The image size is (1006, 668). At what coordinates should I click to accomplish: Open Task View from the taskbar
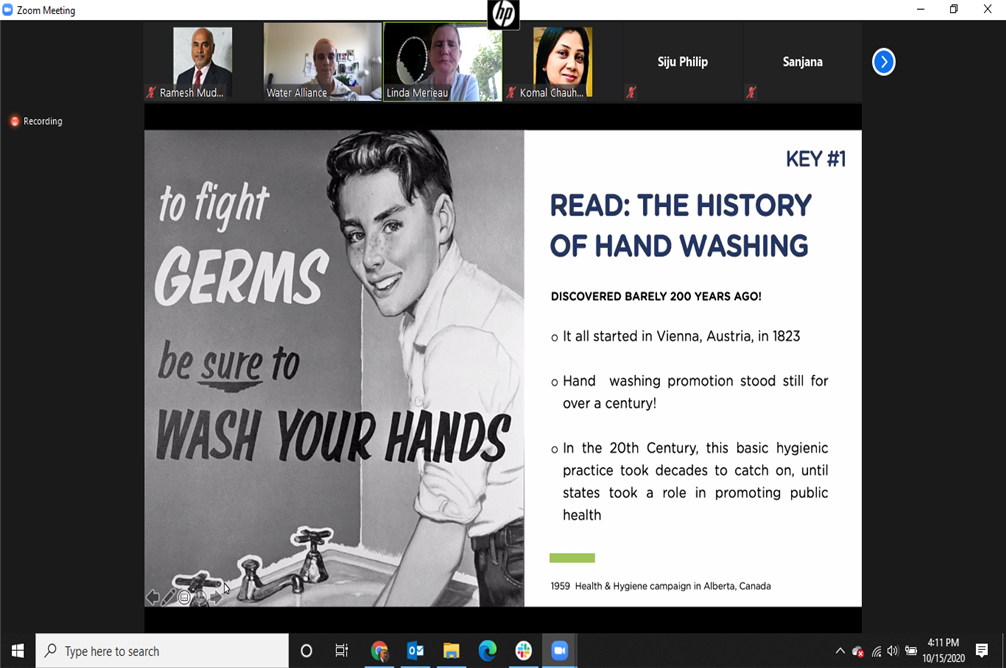341,651
